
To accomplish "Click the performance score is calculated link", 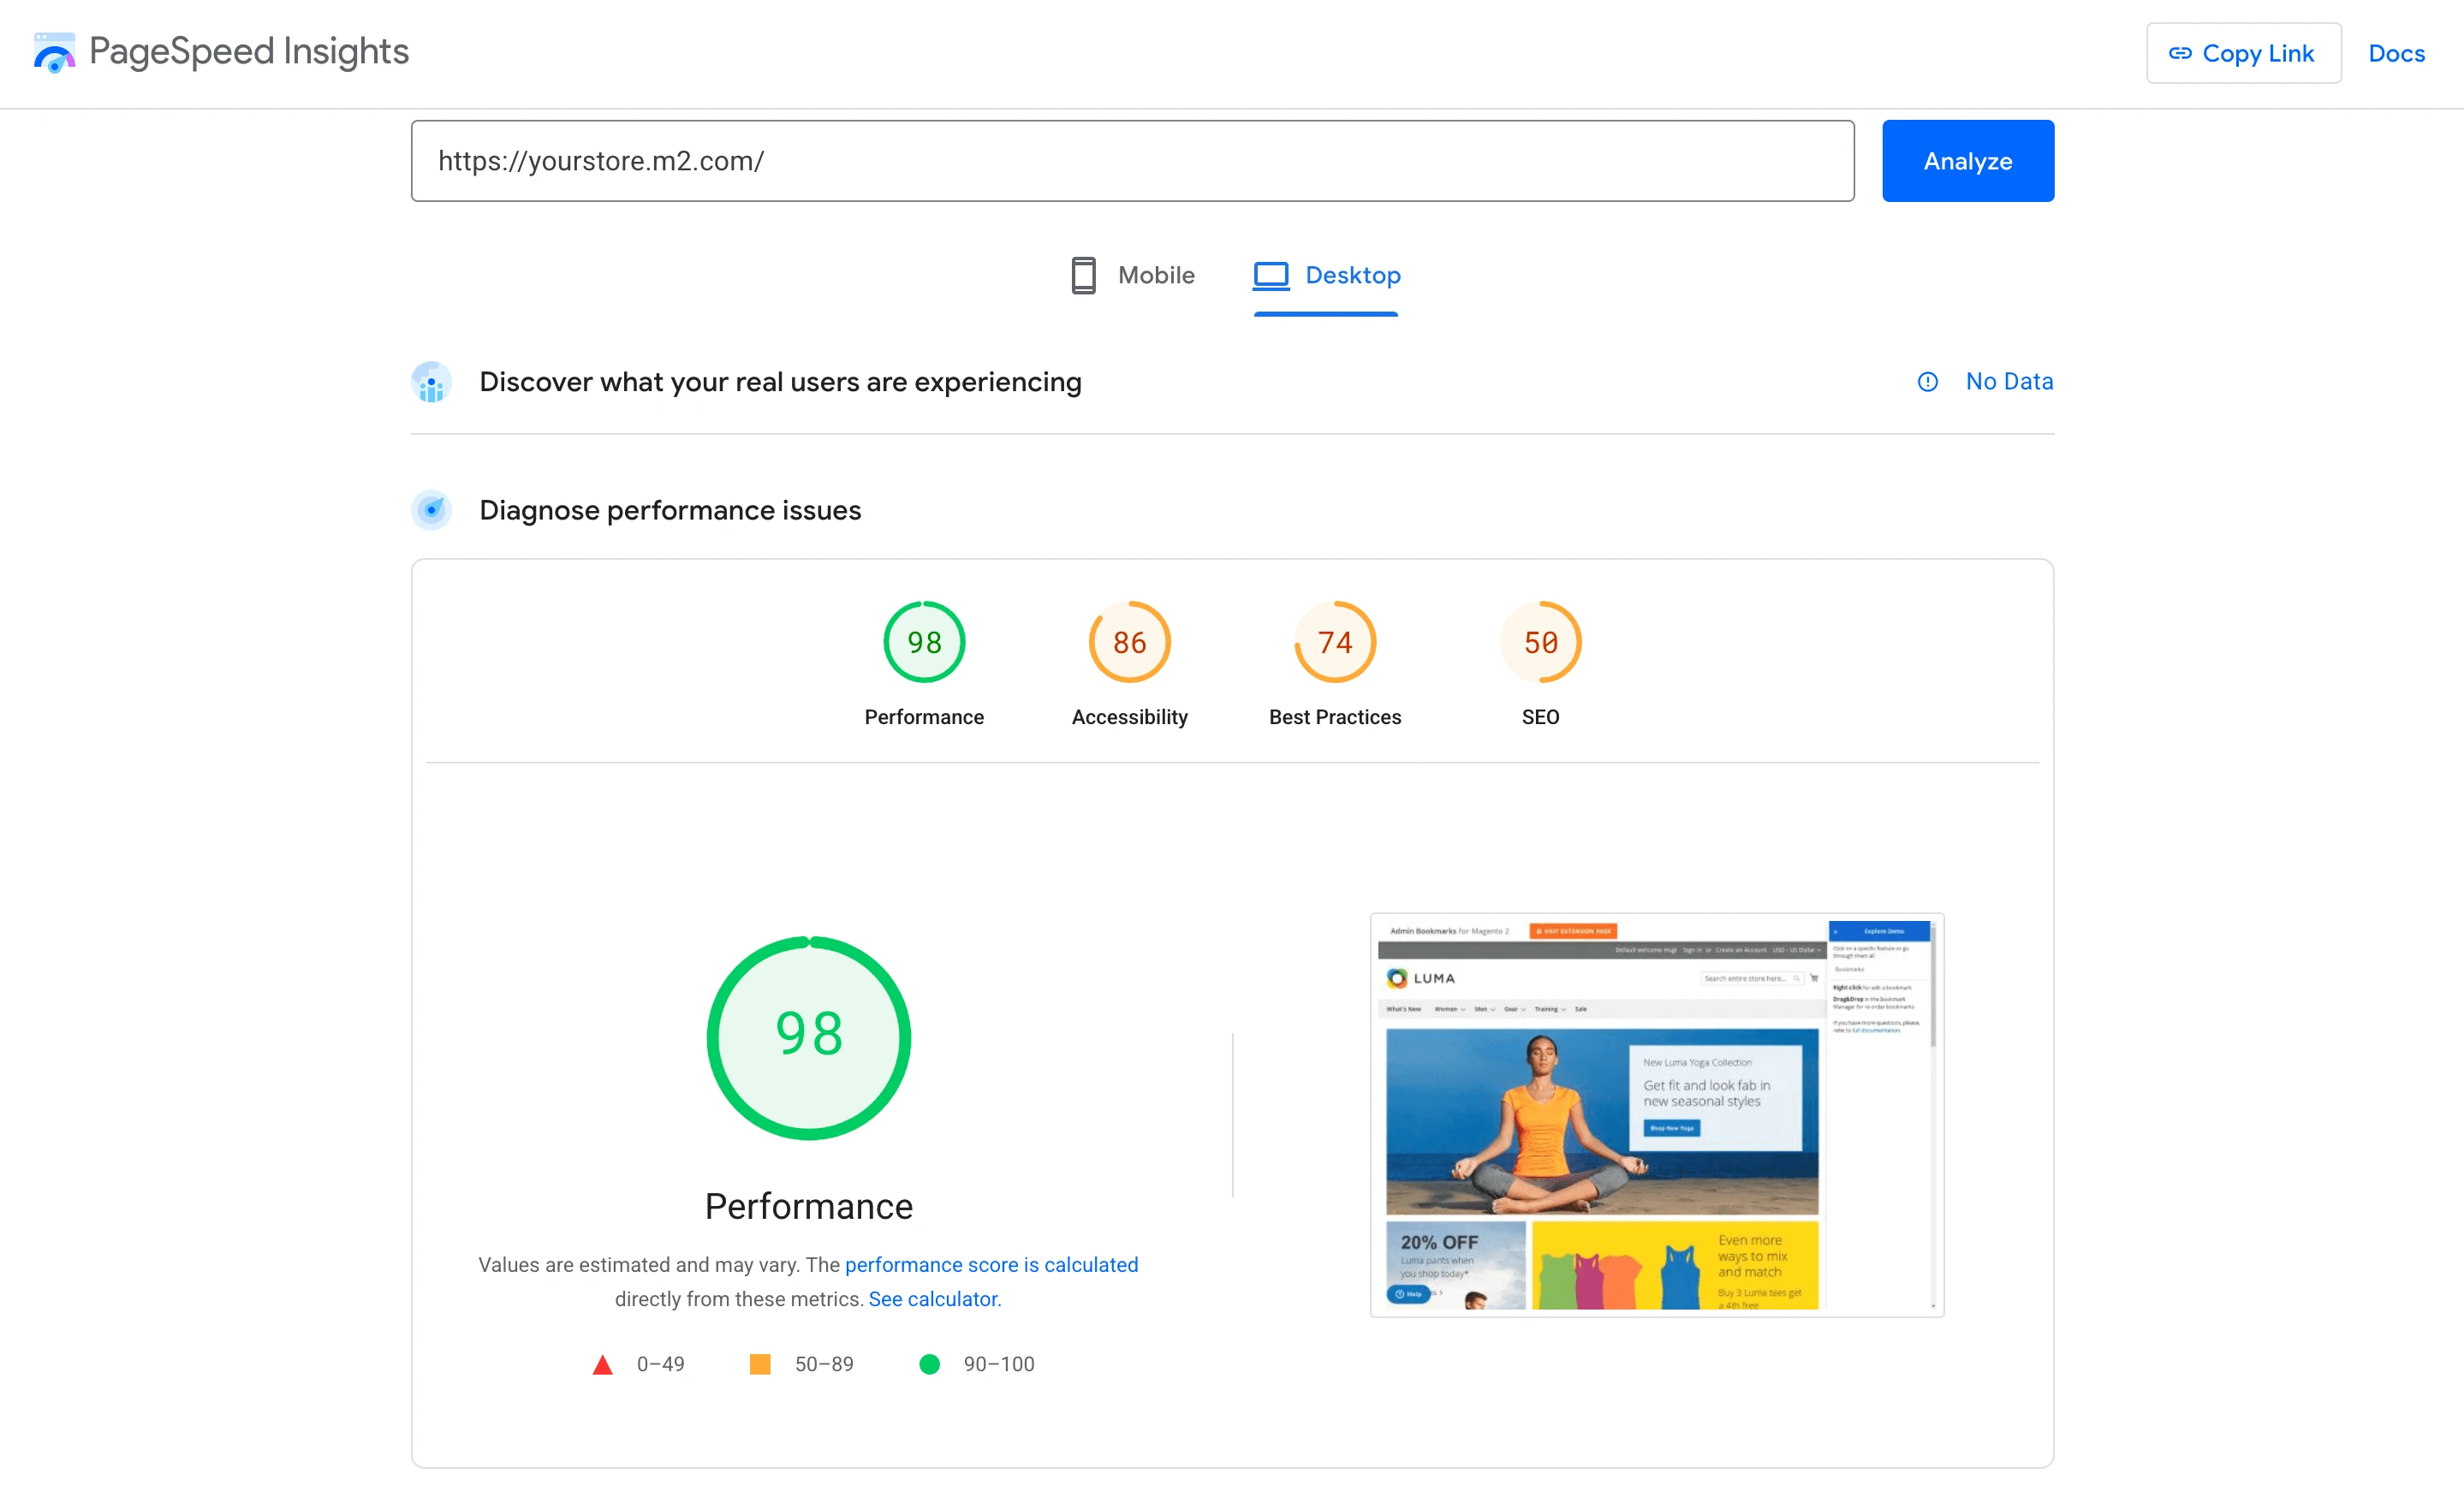I will click(x=991, y=1264).
